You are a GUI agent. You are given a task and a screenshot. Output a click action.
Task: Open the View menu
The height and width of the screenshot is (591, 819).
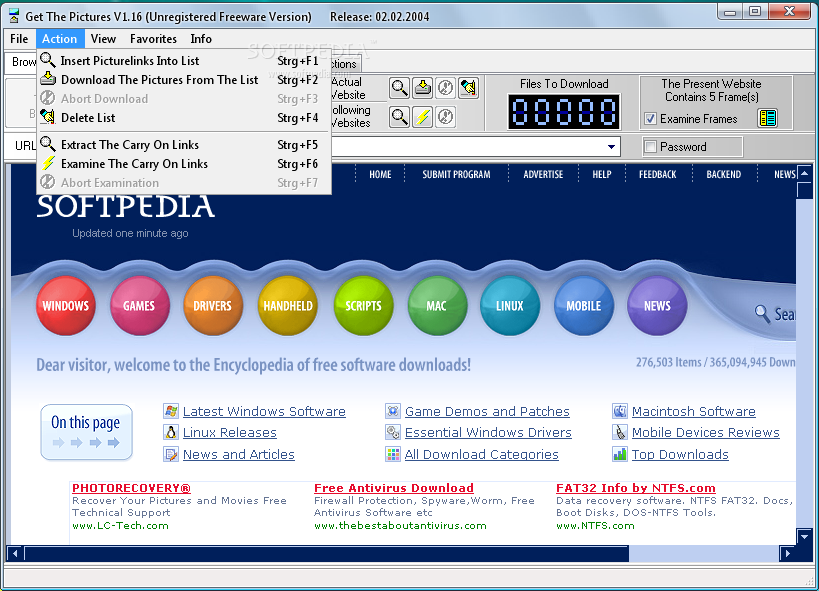tap(103, 39)
